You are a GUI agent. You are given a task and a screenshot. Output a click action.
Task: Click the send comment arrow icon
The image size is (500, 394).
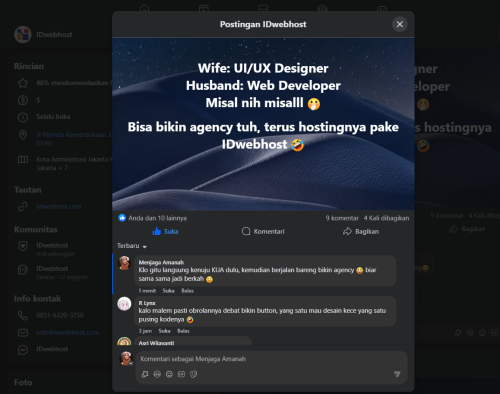coord(397,374)
